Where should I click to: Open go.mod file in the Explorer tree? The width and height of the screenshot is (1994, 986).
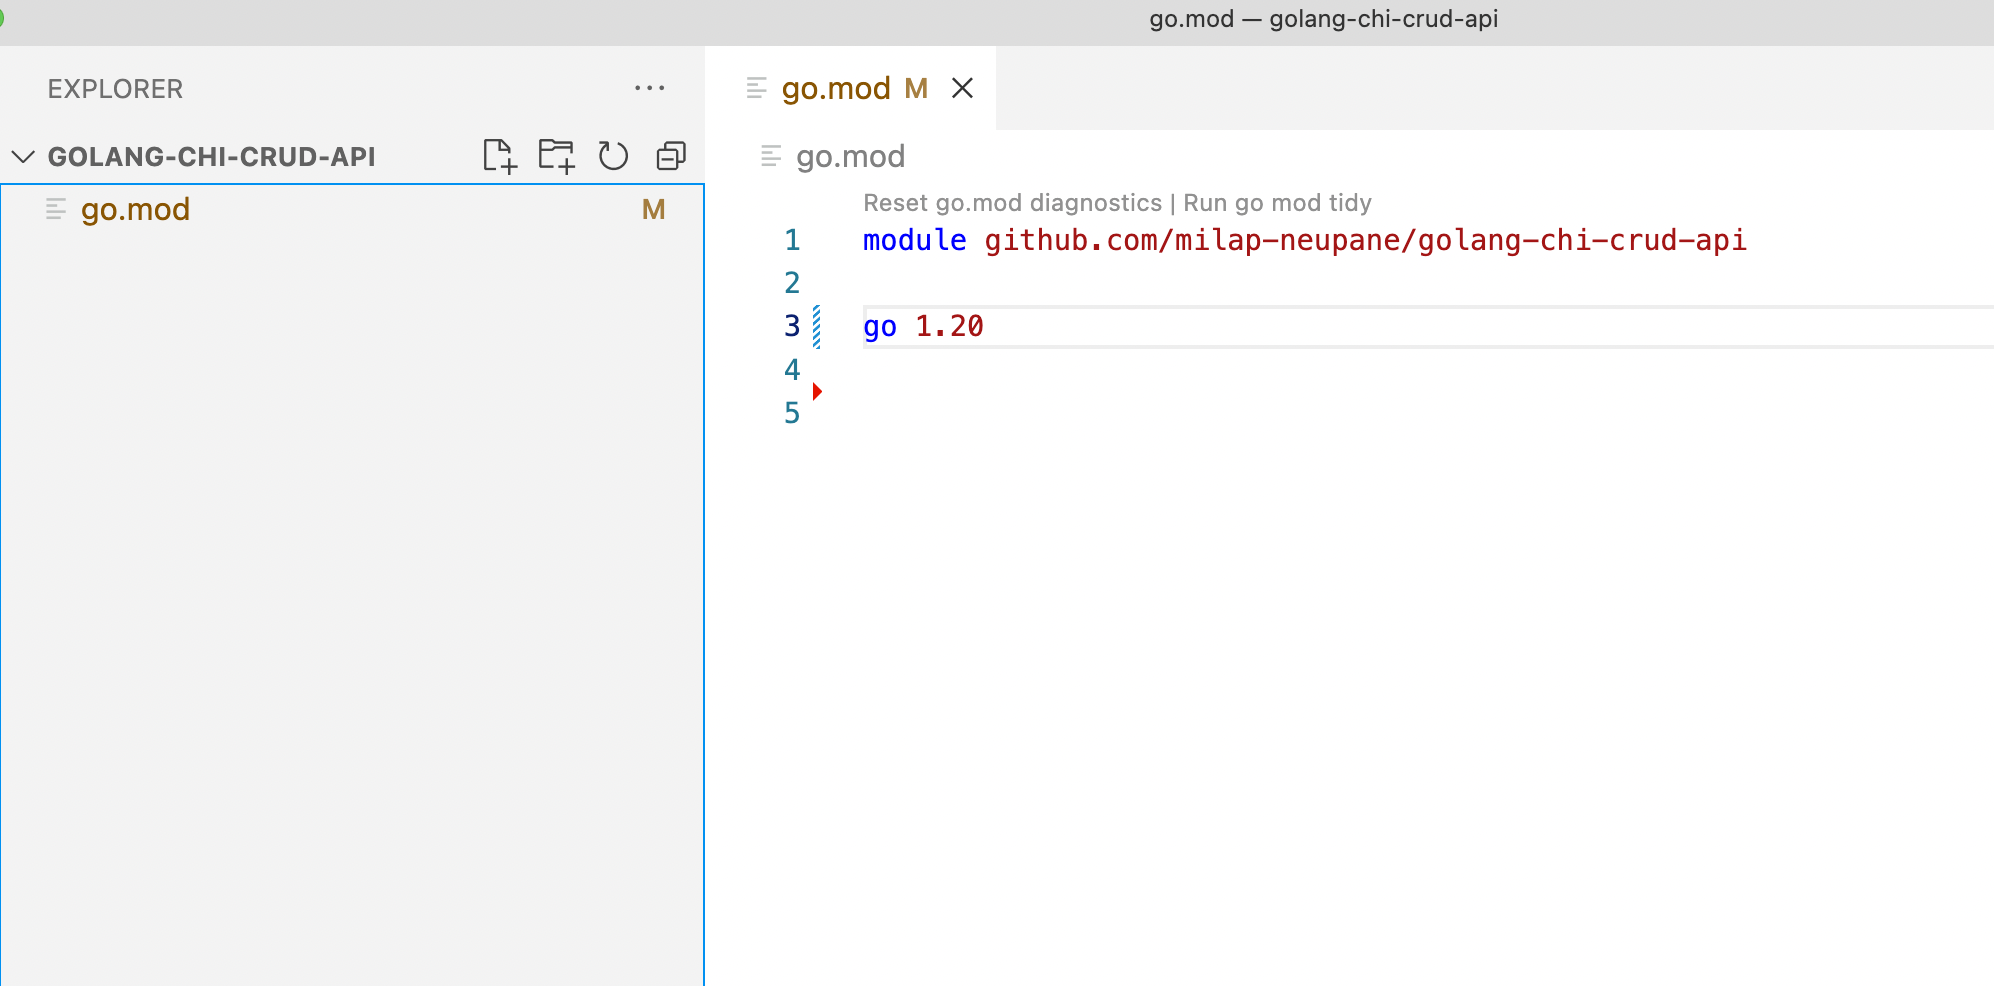[135, 210]
